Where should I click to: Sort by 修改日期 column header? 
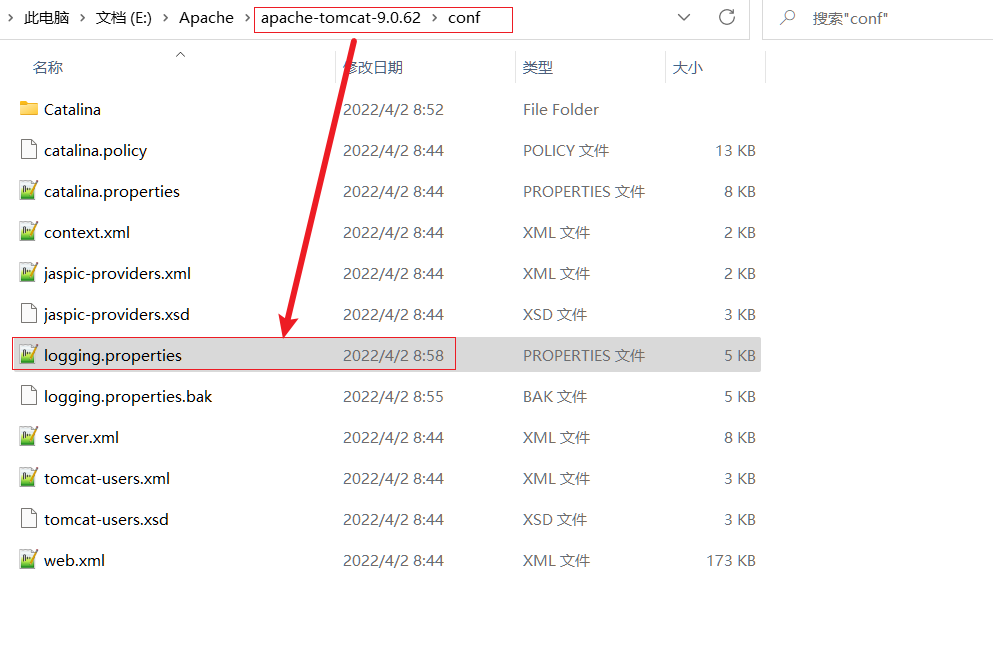pyautogui.click(x=373, y=67)
